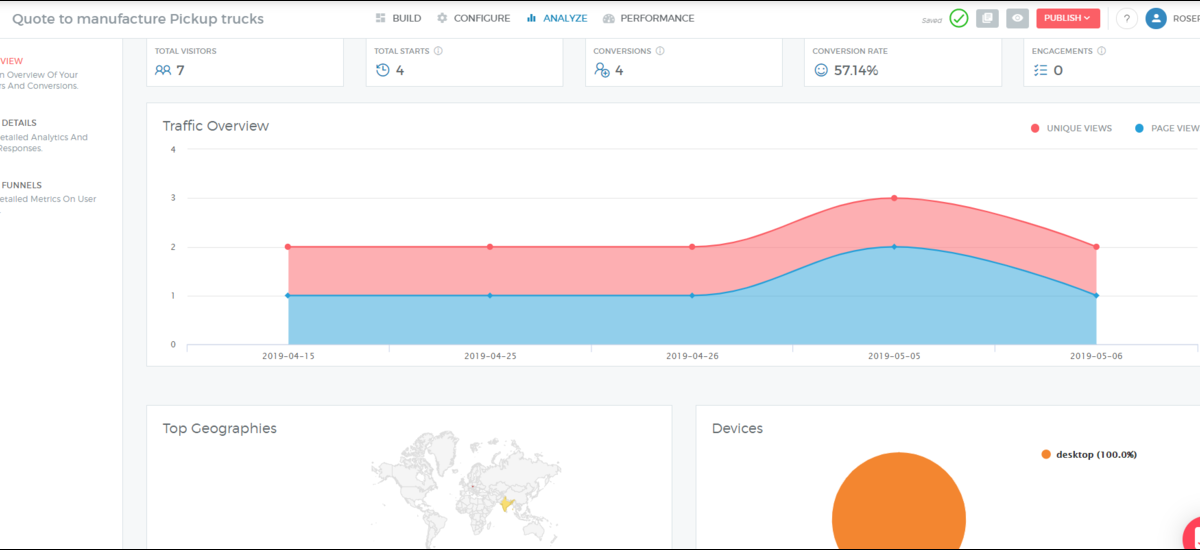Viewport: 1200px width, 550px height.
Task: Toggle Unique Views series in legend
Action: (1071, 128)
